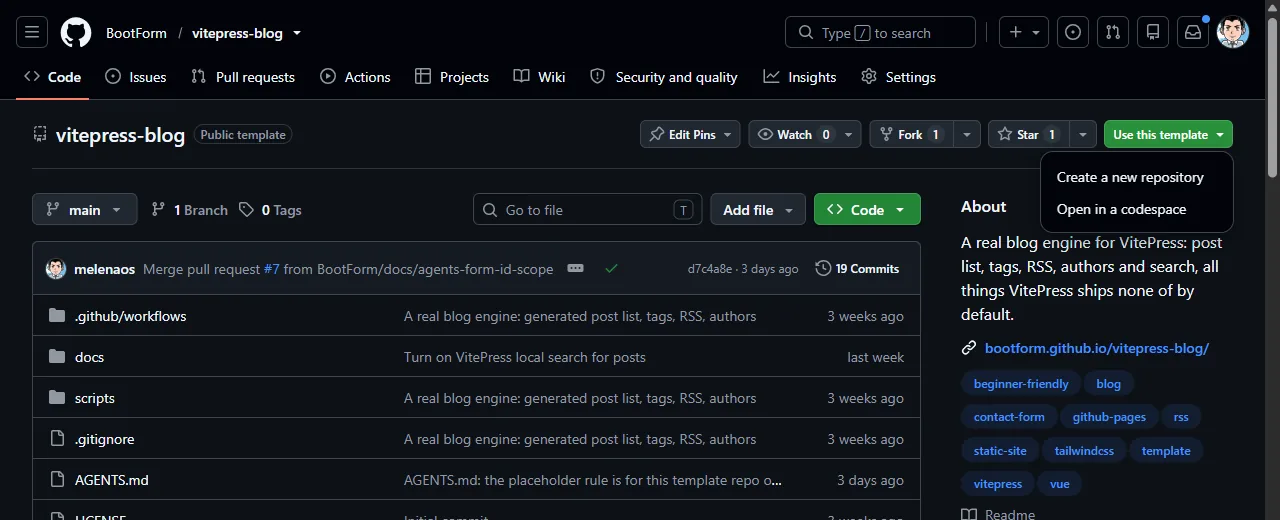
Task: View the 0 Tags link
Action: [x=270, y=210]
